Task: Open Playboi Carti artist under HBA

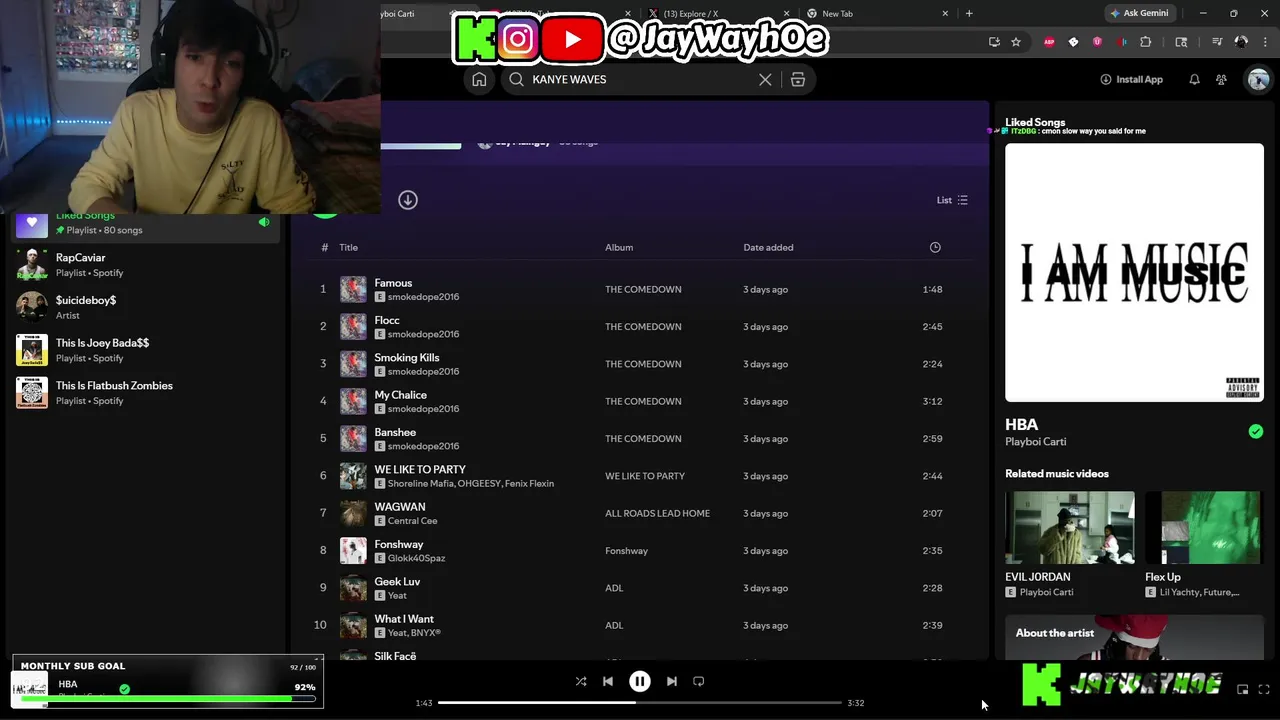Action: pyautogui.click(x=1035, y=442)
